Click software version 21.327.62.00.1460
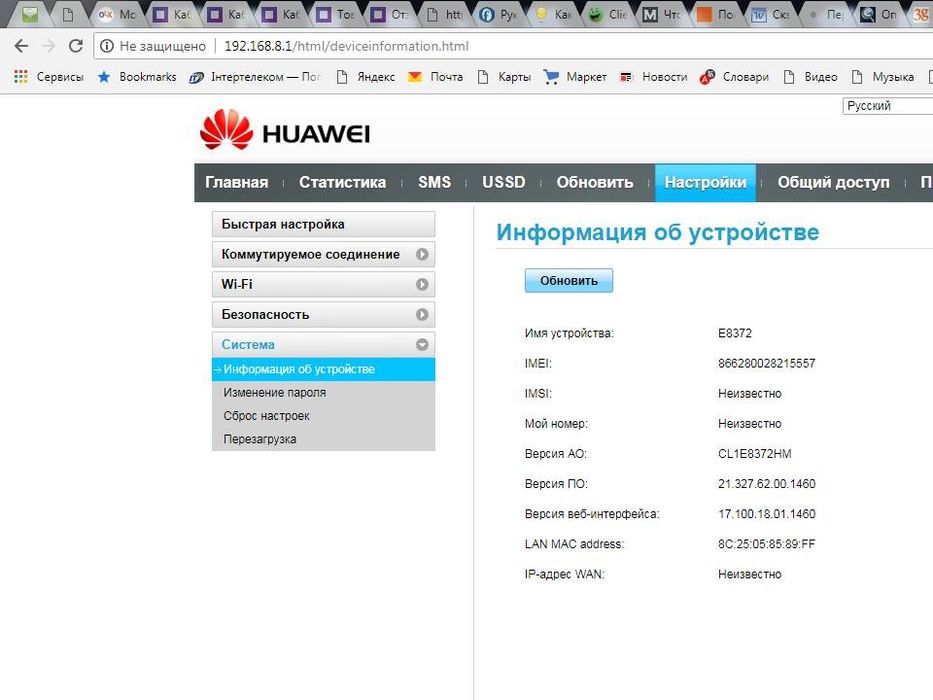The height and width of the screenshot is (700, 933). pos(766,484)
